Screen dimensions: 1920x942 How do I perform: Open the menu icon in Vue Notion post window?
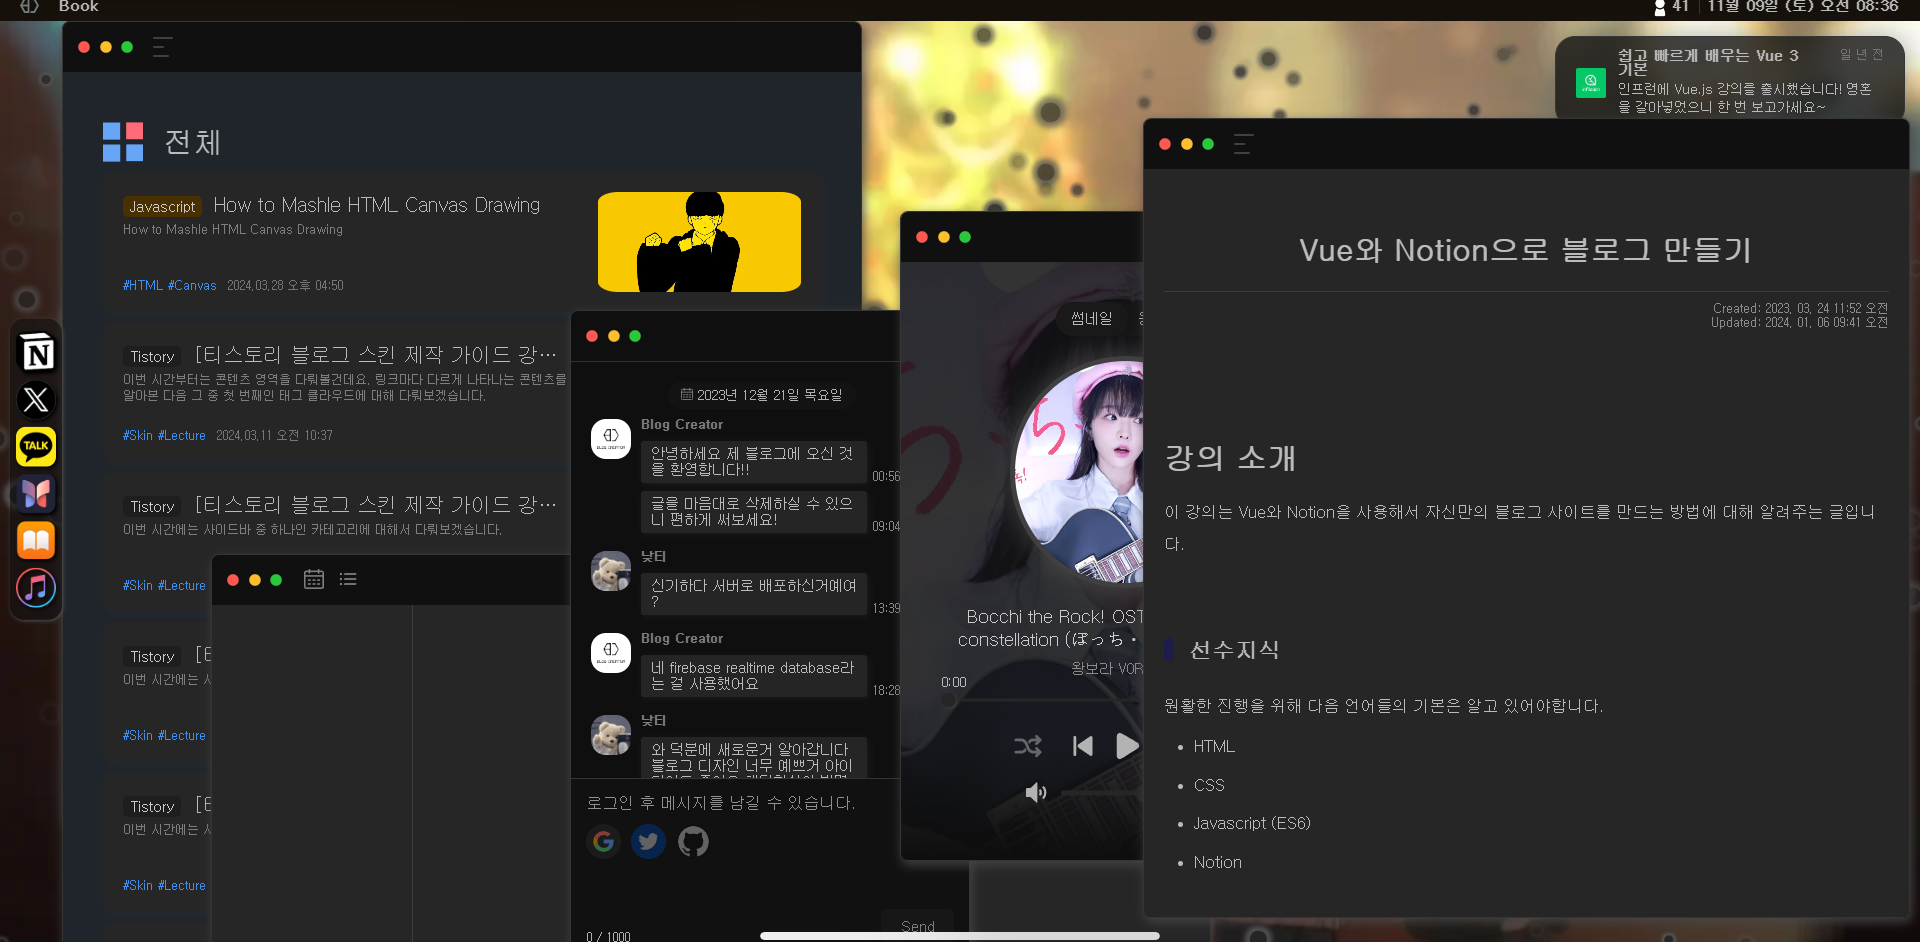1243,144
